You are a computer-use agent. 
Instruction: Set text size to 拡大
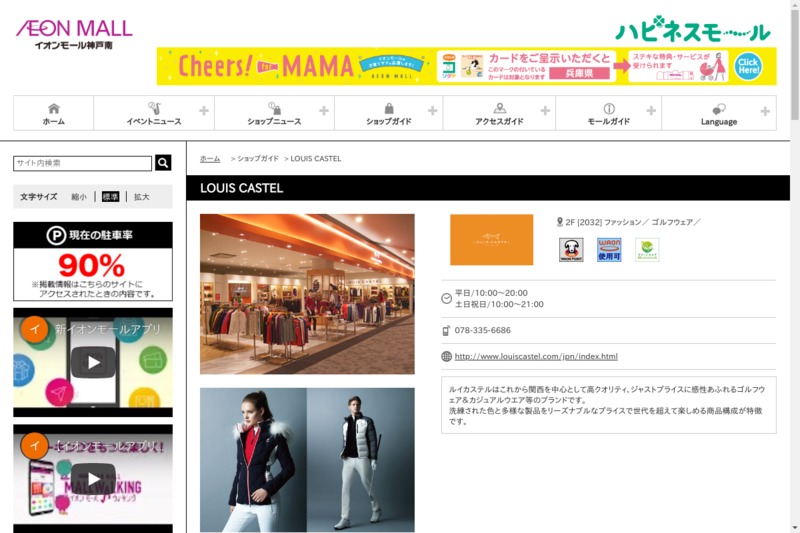click(141, 197)
